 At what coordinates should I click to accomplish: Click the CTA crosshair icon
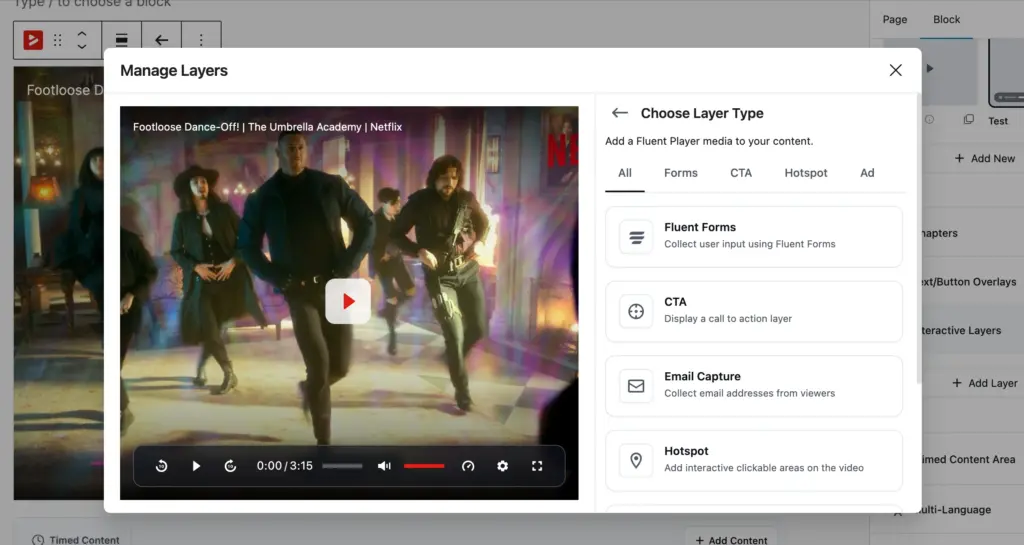click(x=636, y=311)
